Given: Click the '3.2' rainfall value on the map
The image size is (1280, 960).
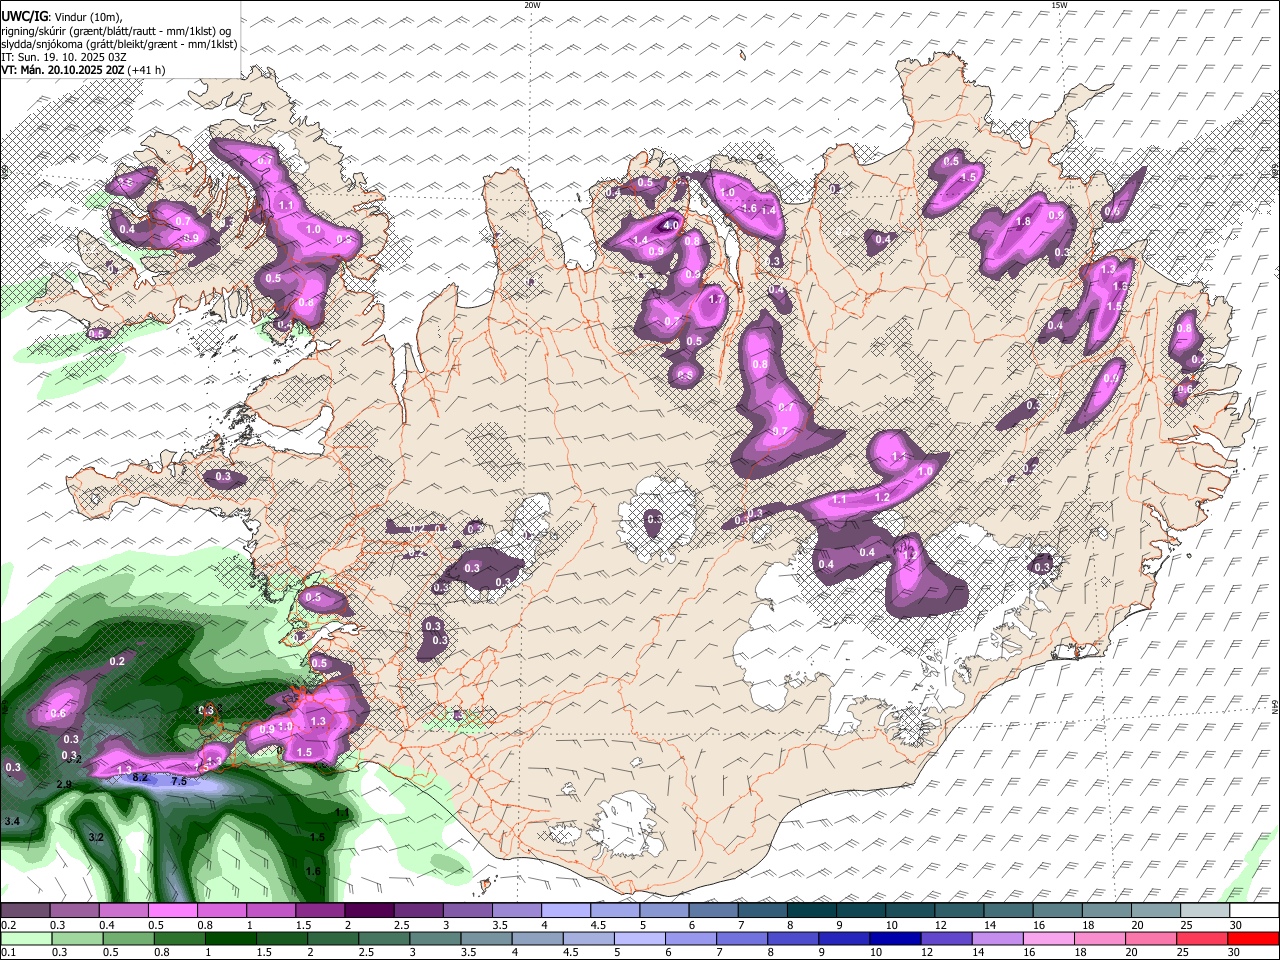Looking at the screenshot, I should click(x=96, y=837).
